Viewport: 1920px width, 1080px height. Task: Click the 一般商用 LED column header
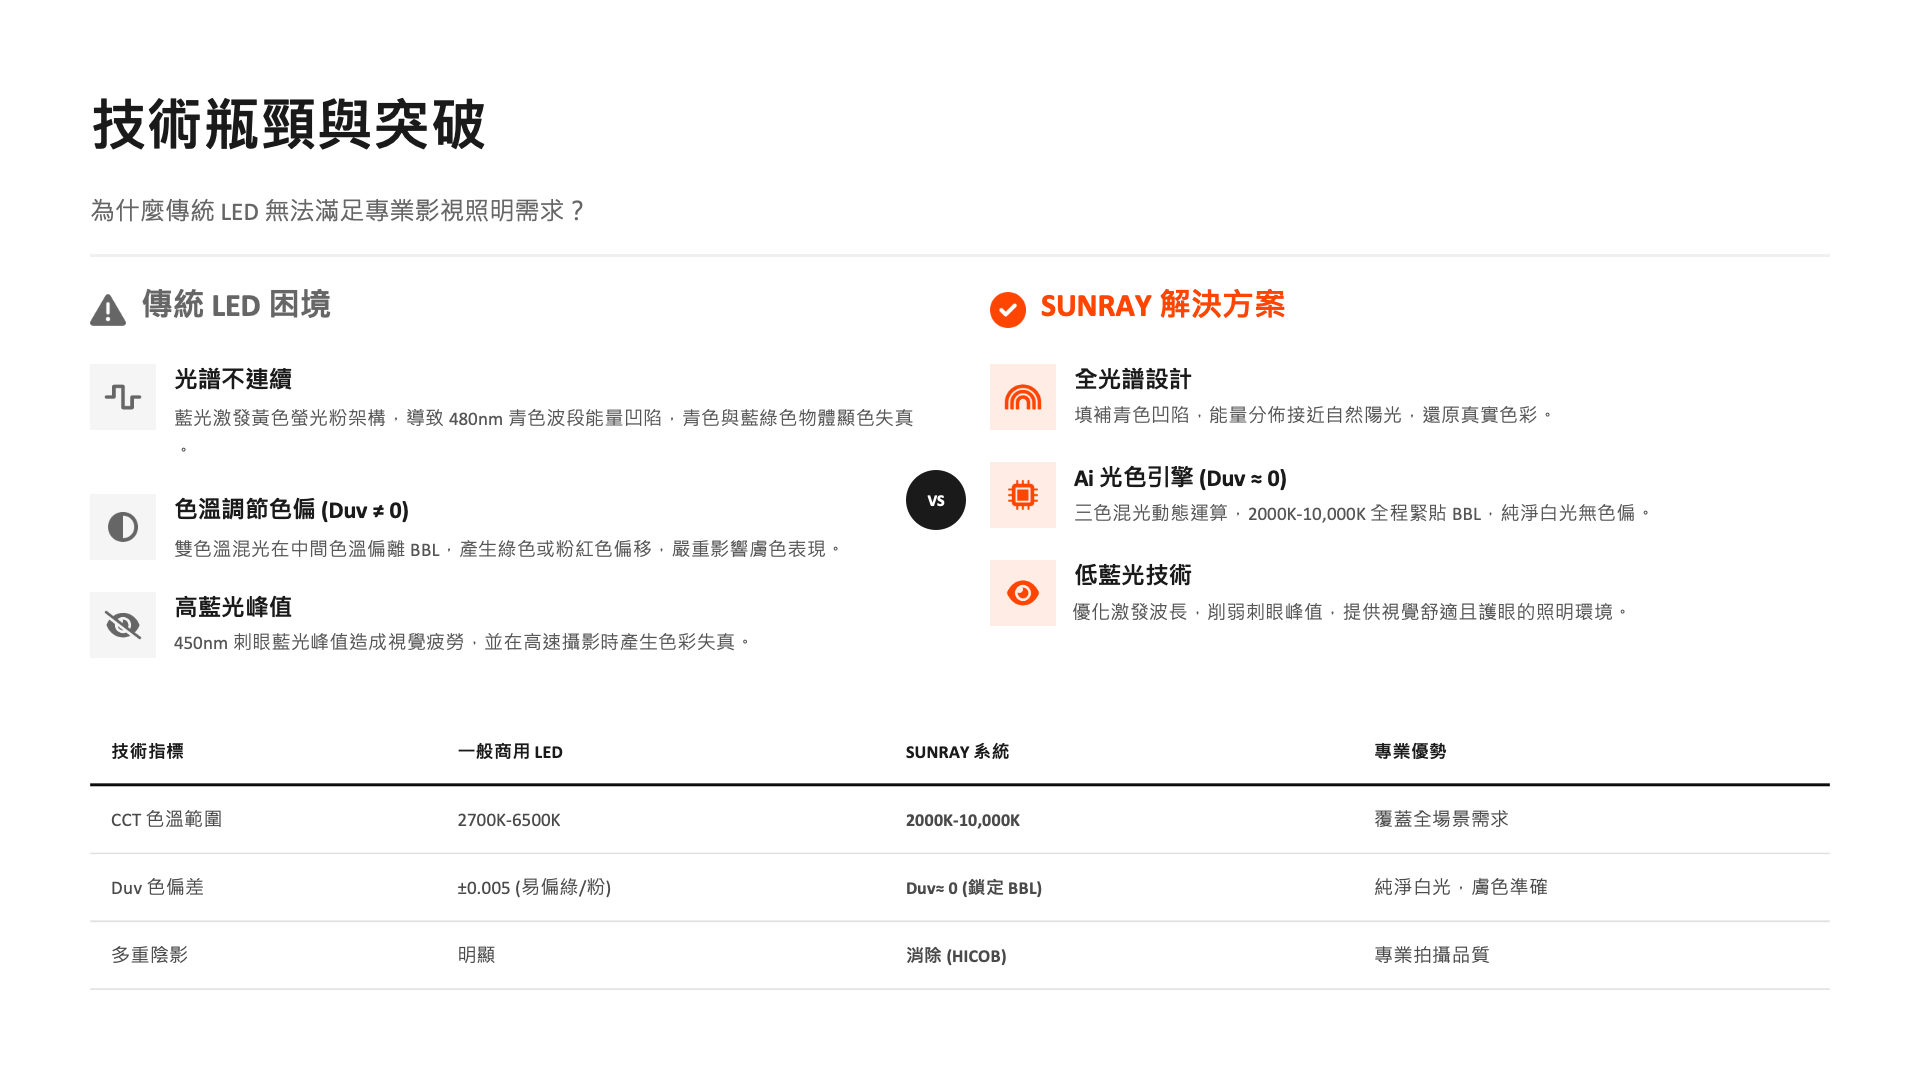[510, 752]
